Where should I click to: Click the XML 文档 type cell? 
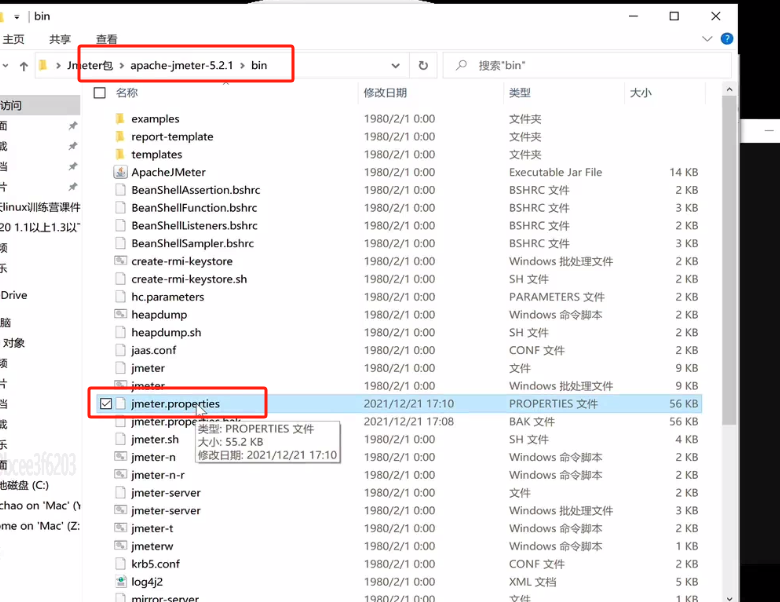532,582
